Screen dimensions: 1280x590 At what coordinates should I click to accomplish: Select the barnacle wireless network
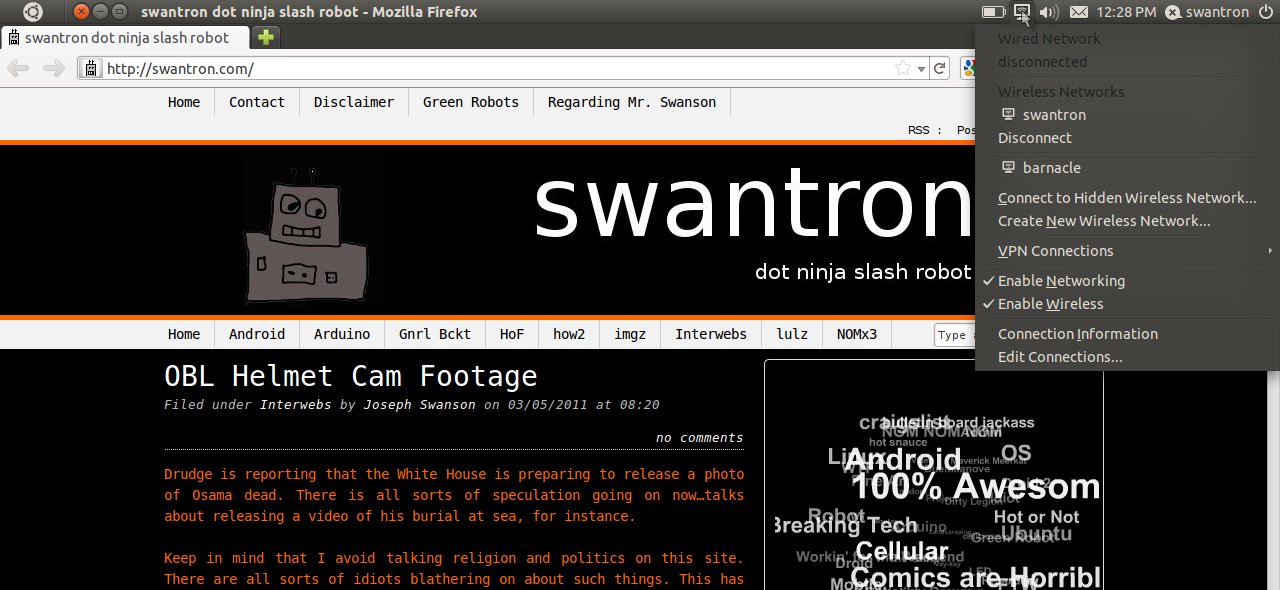click(1051, 168)
